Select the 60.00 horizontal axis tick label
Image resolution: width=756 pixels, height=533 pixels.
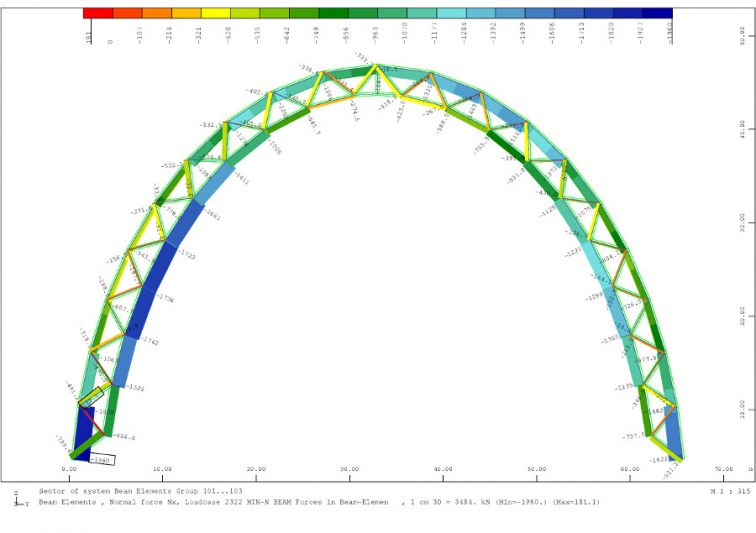[629, 469]
